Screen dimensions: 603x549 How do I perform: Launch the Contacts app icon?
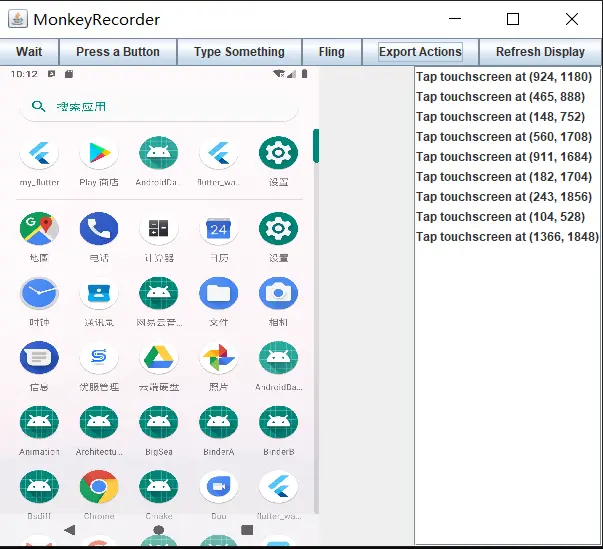coord(99,293)
